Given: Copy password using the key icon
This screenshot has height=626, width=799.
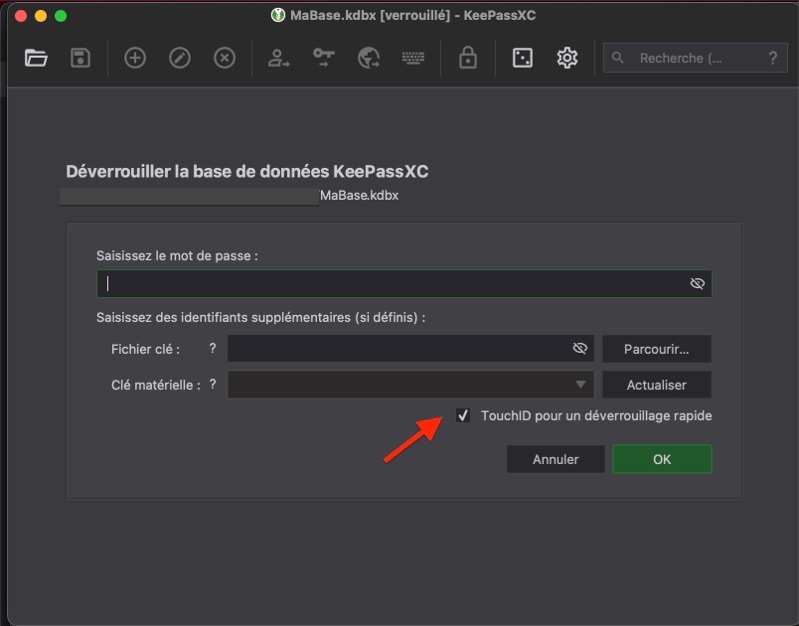Looking at the screenshot, I should point(323,58).
